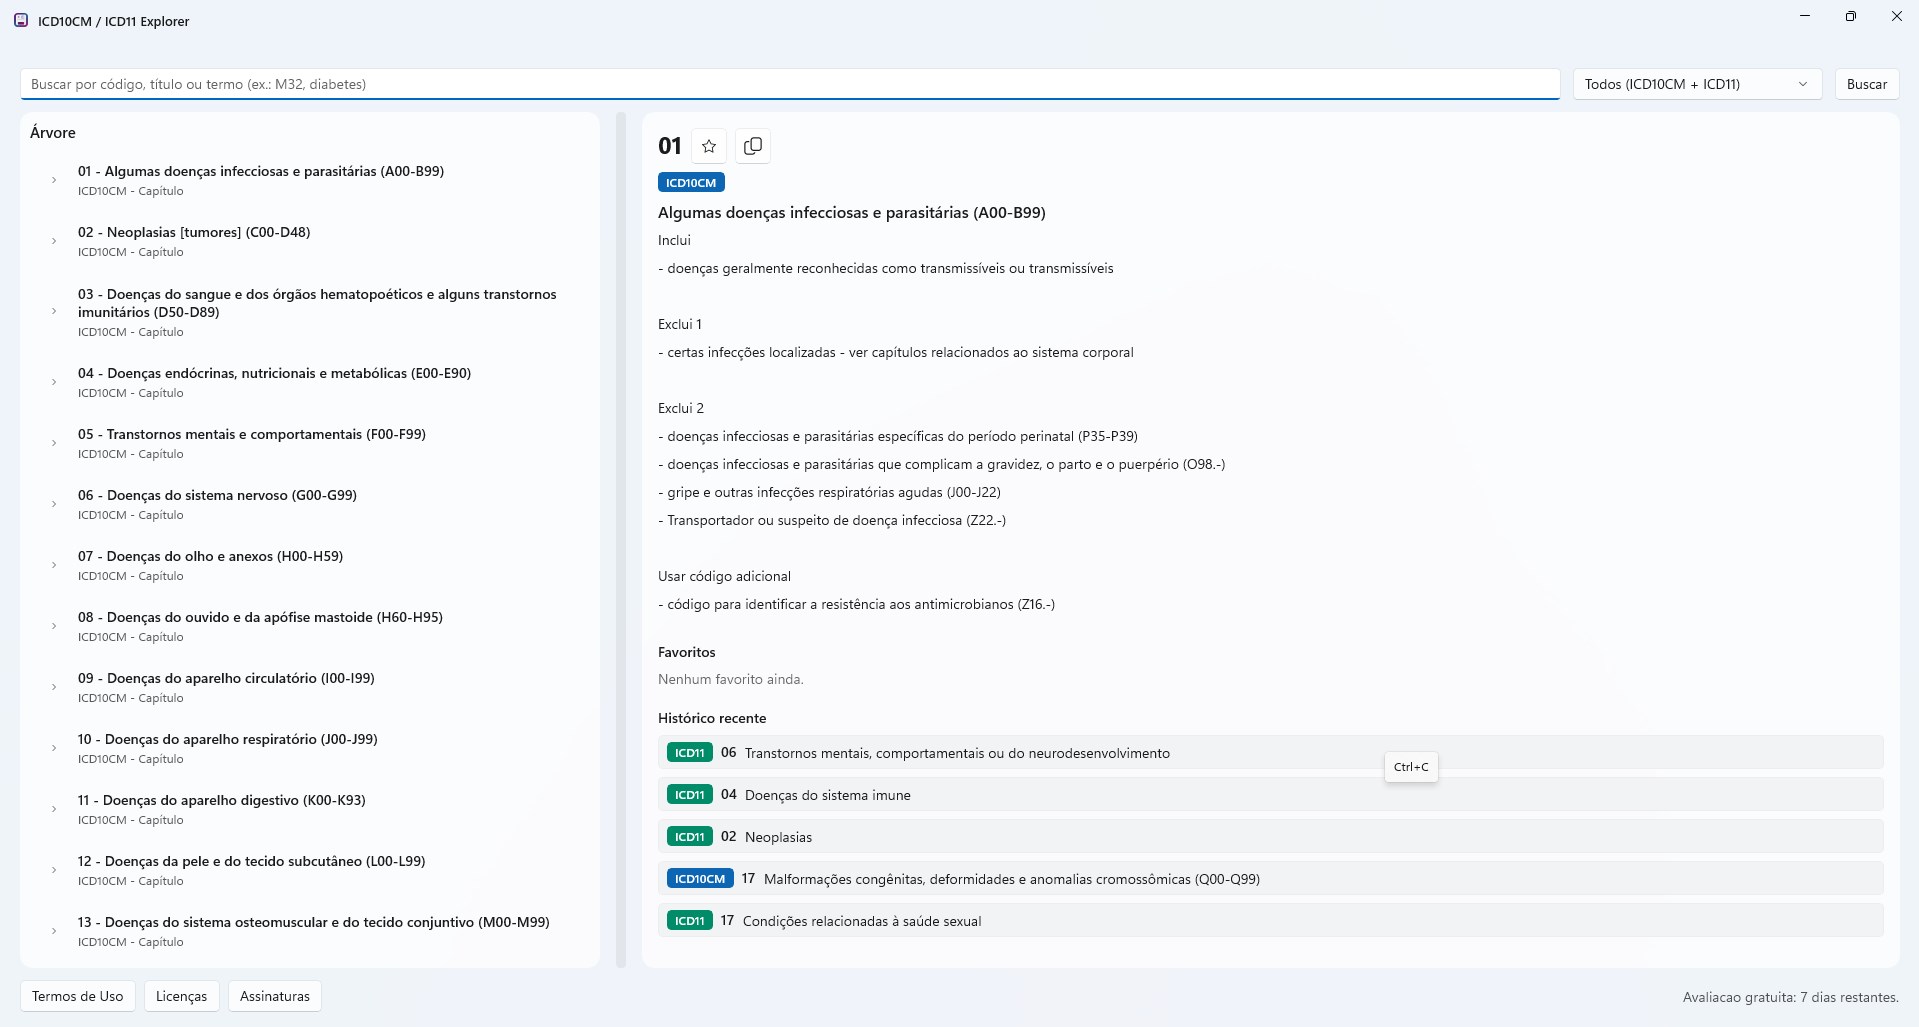
Task: Click the line Transportador ou suspeito (Z22.-)
Action: point(832,520)
